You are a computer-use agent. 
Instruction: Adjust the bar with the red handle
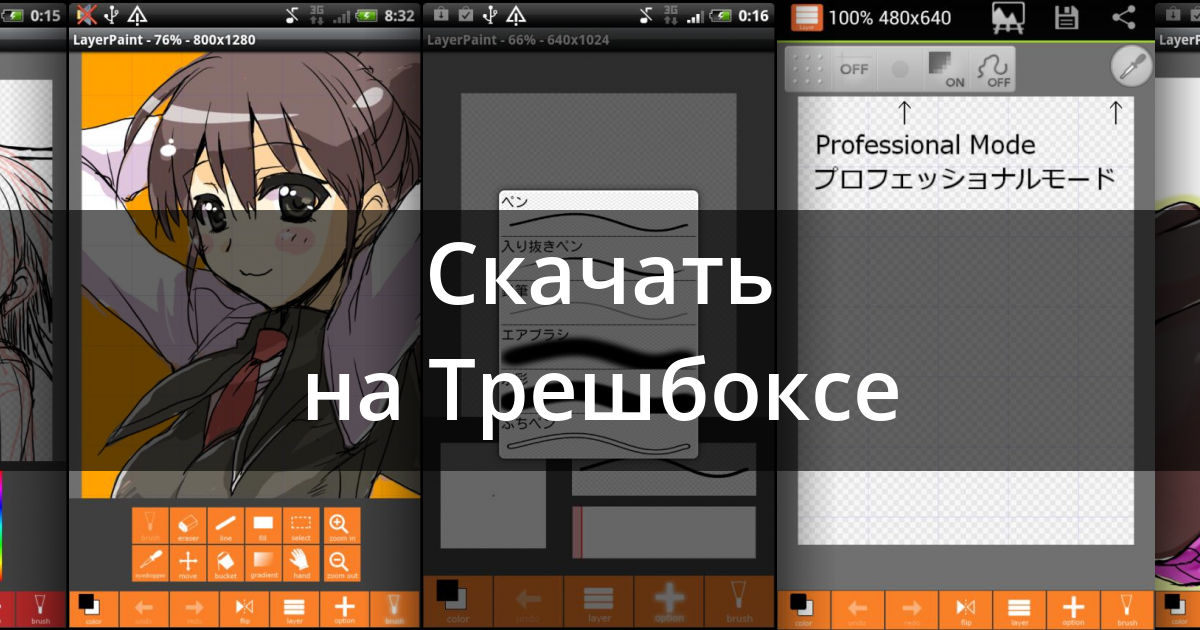(x=664, y=532)
